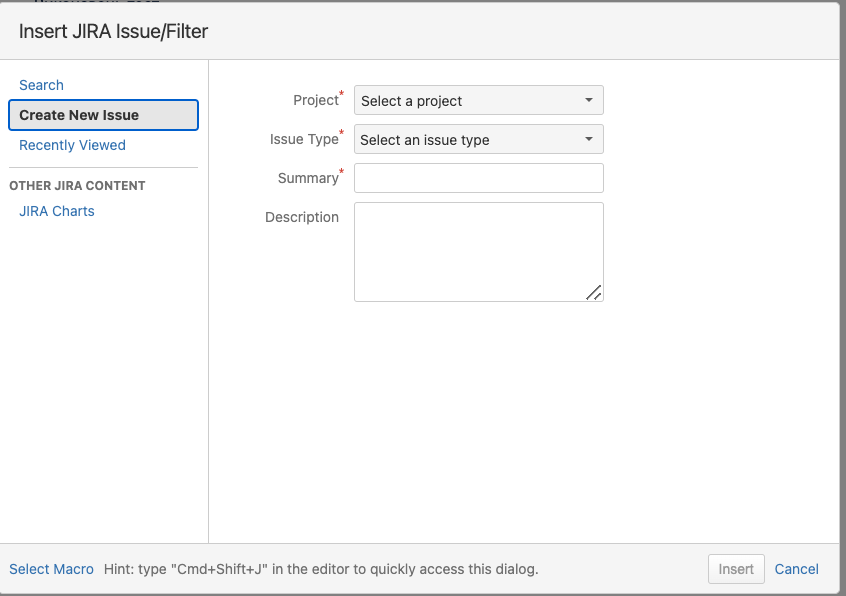This screenshot has height=596, width=846.
Task: Cancel the Insert JIRA Issue dialog
Action: pos(796,569)
